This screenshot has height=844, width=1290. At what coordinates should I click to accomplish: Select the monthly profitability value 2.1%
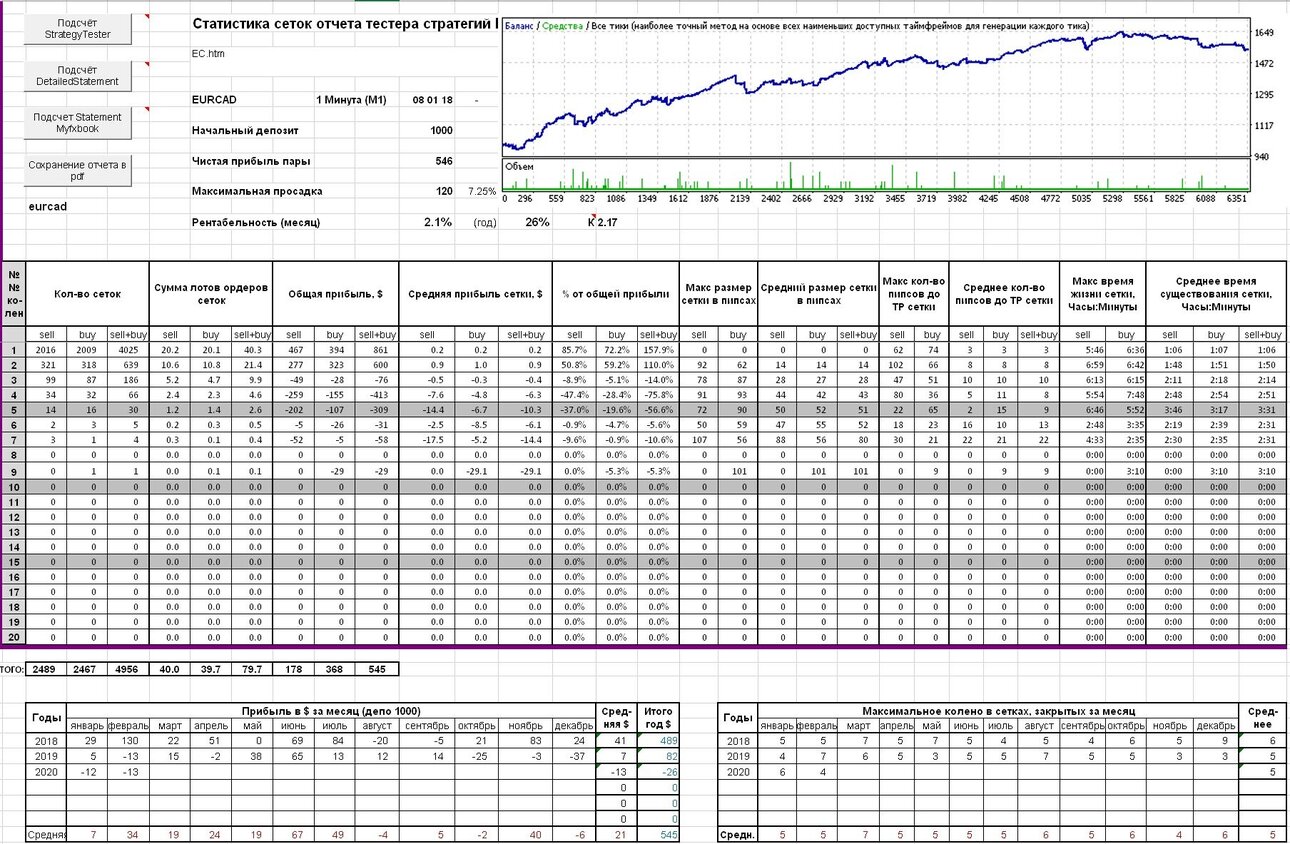pyautogui.click(x=438, y=222)
